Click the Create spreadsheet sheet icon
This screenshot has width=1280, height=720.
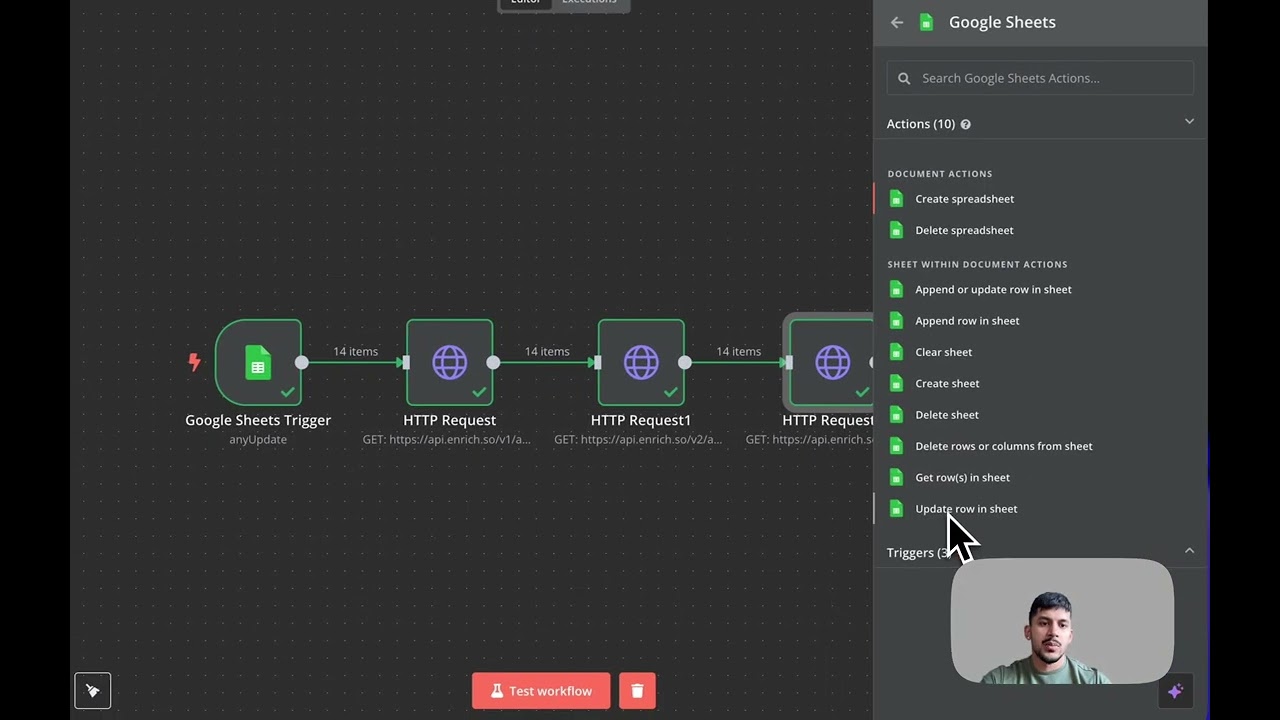click(x=896, y=199)
